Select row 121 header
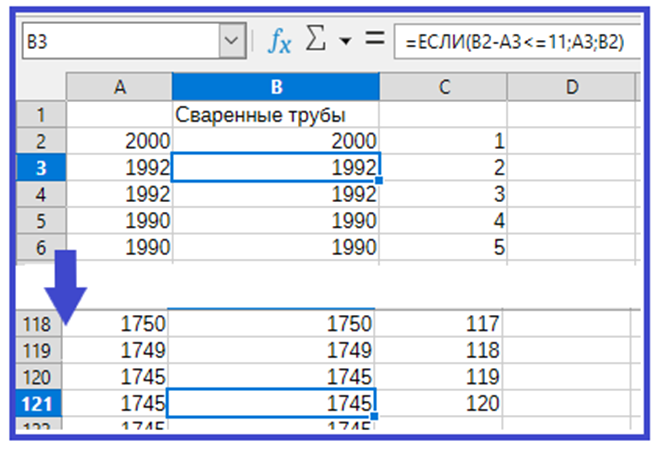Image resolution: width=661 pixels, height=453 pixels. click(40, 404)
